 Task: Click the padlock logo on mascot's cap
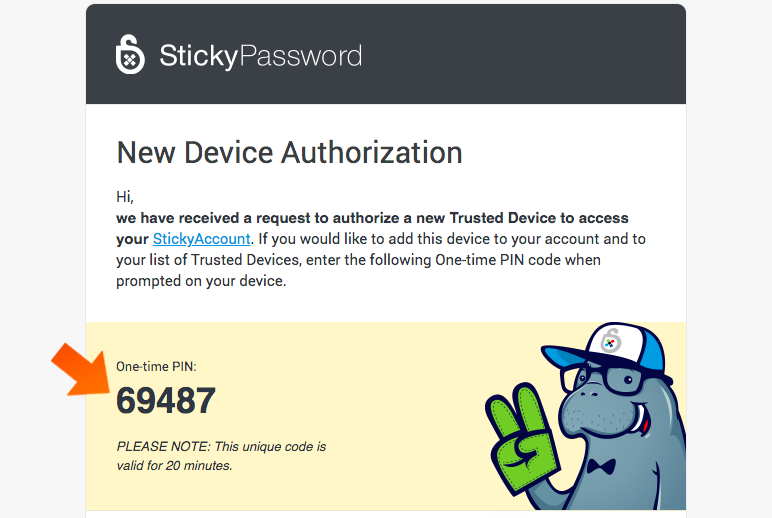[611, 340]
